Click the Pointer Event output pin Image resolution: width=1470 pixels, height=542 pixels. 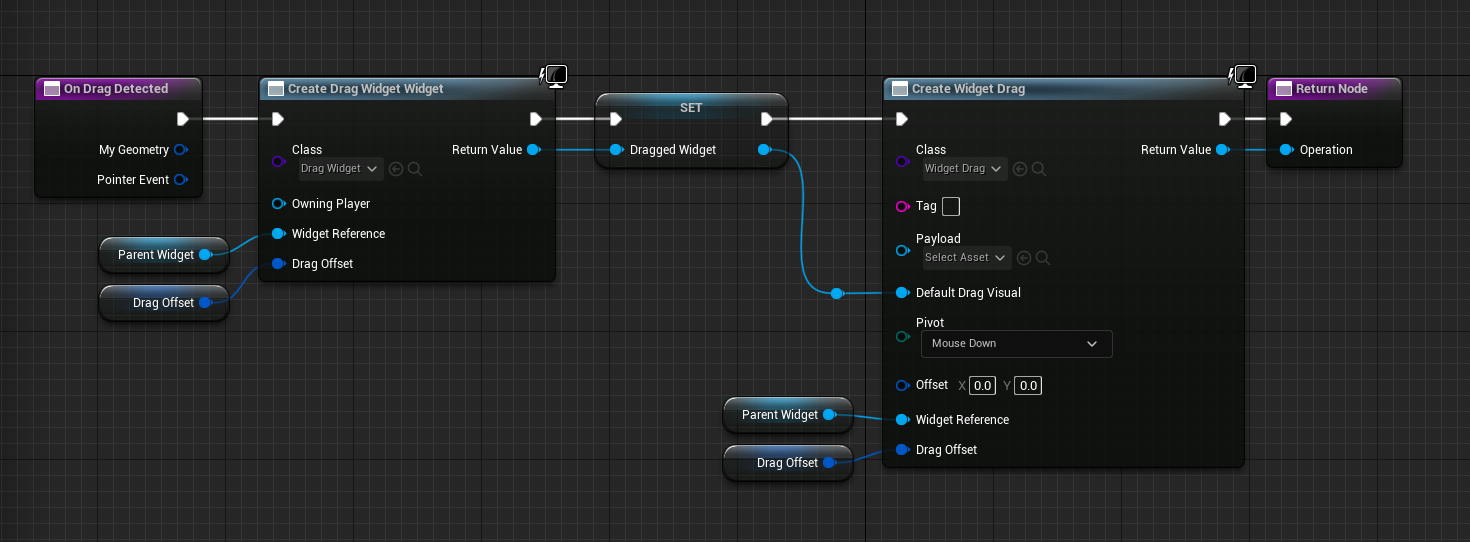(x=180, y=180)
